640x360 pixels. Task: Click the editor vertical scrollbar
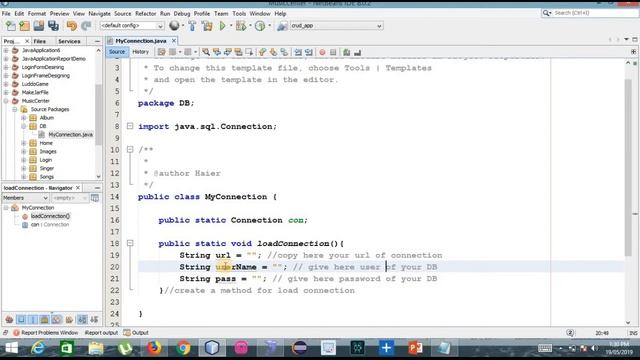coord(628,167)
